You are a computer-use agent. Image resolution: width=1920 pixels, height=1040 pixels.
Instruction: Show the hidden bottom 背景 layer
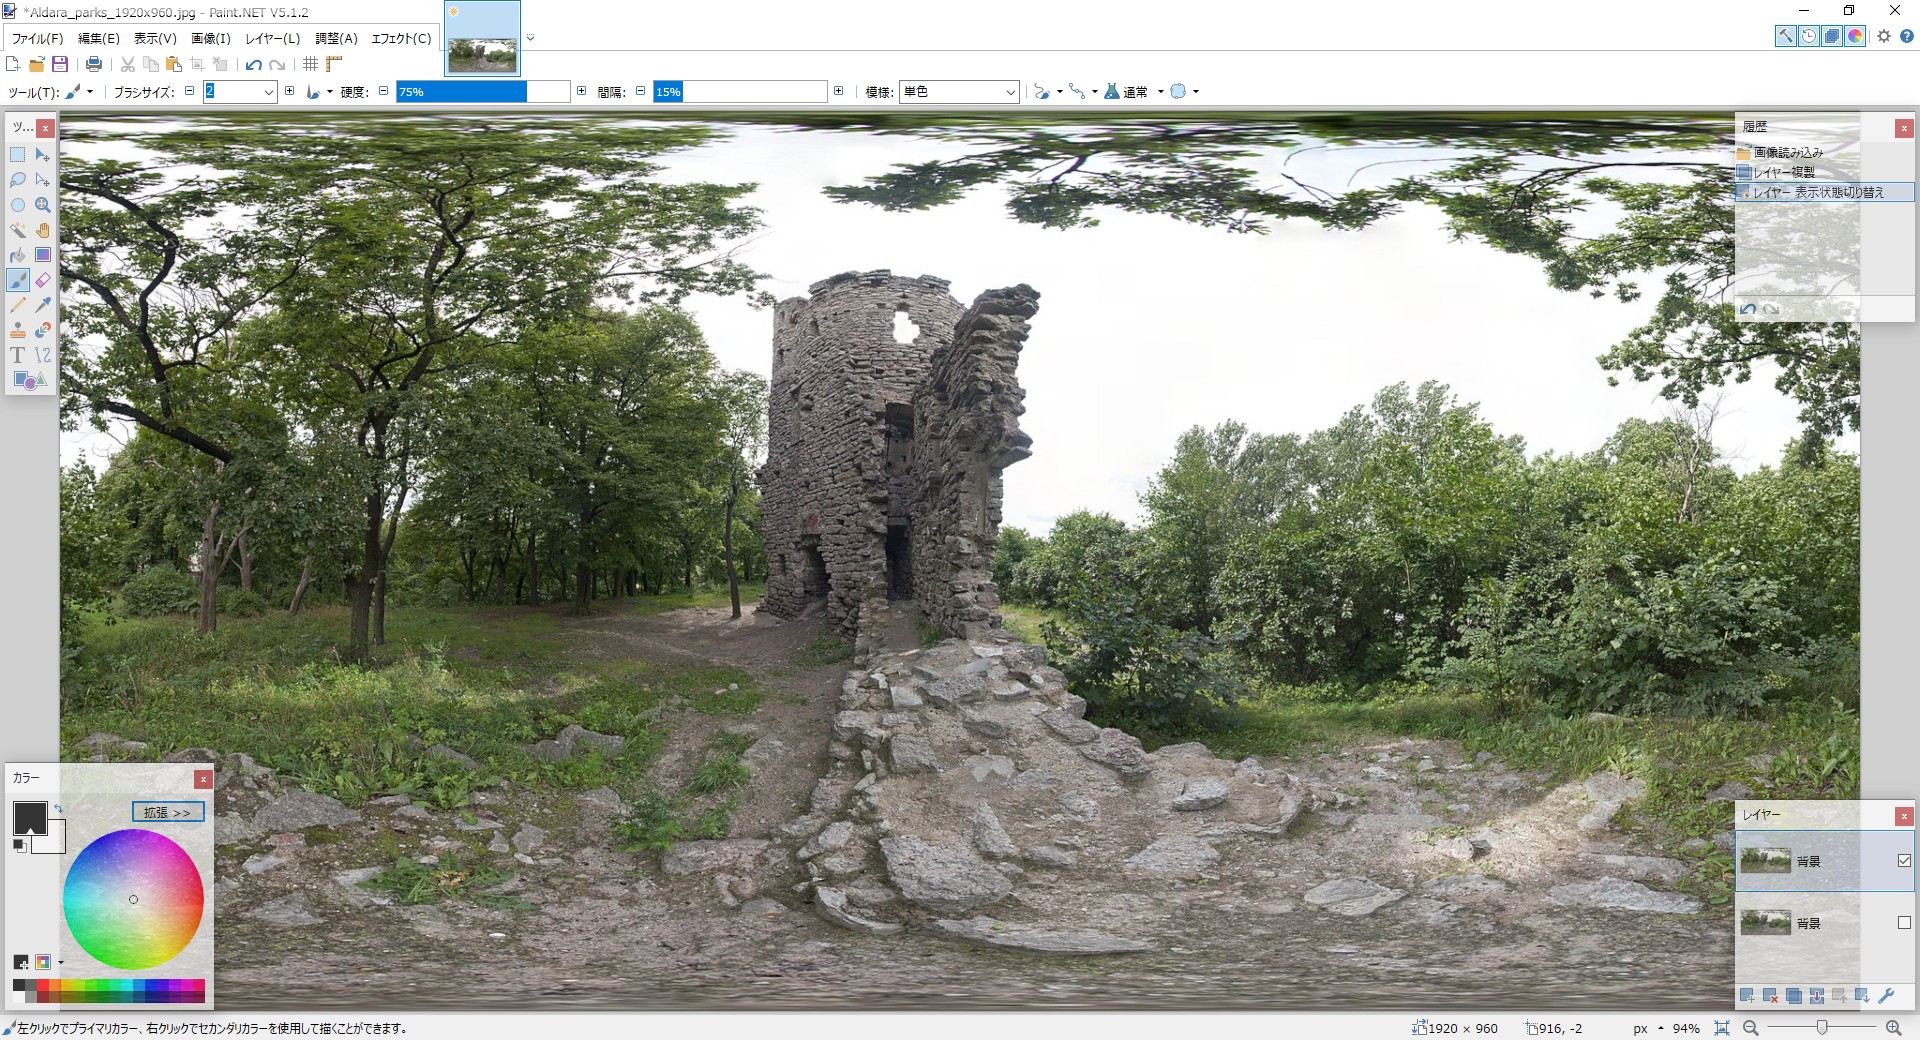coord(1904,923)
